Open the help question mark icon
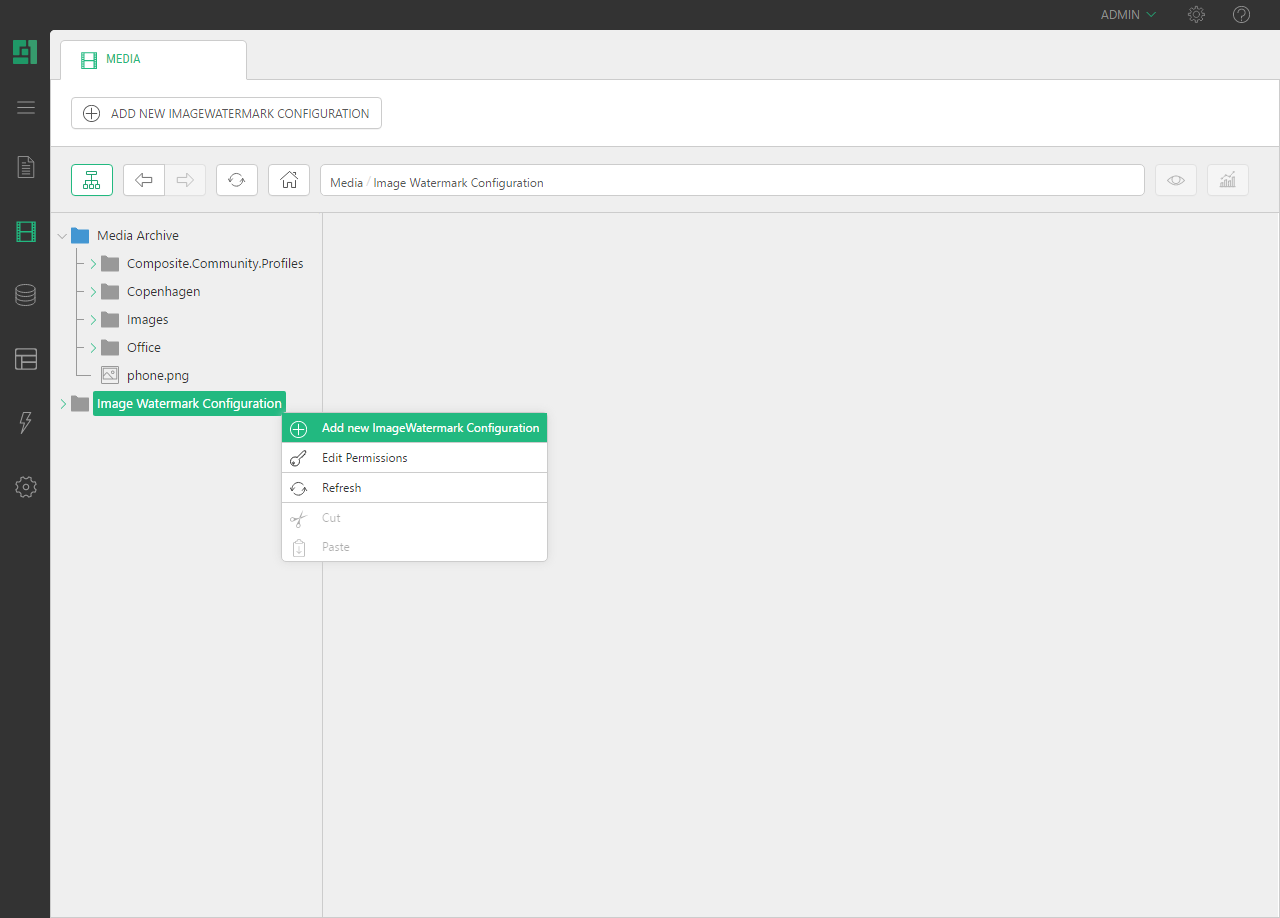1280x918 pixels. coord(1241,15)
